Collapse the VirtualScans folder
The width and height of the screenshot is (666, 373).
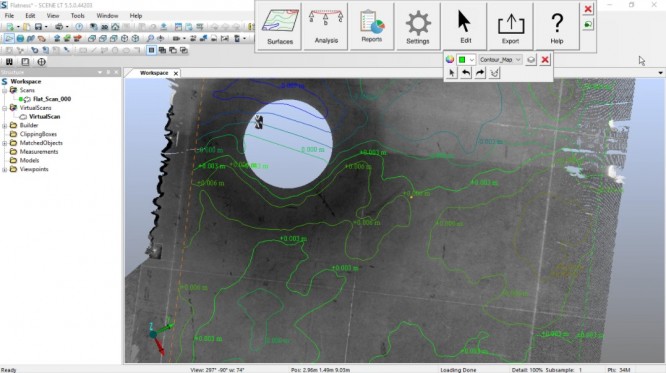pos(5,108)
